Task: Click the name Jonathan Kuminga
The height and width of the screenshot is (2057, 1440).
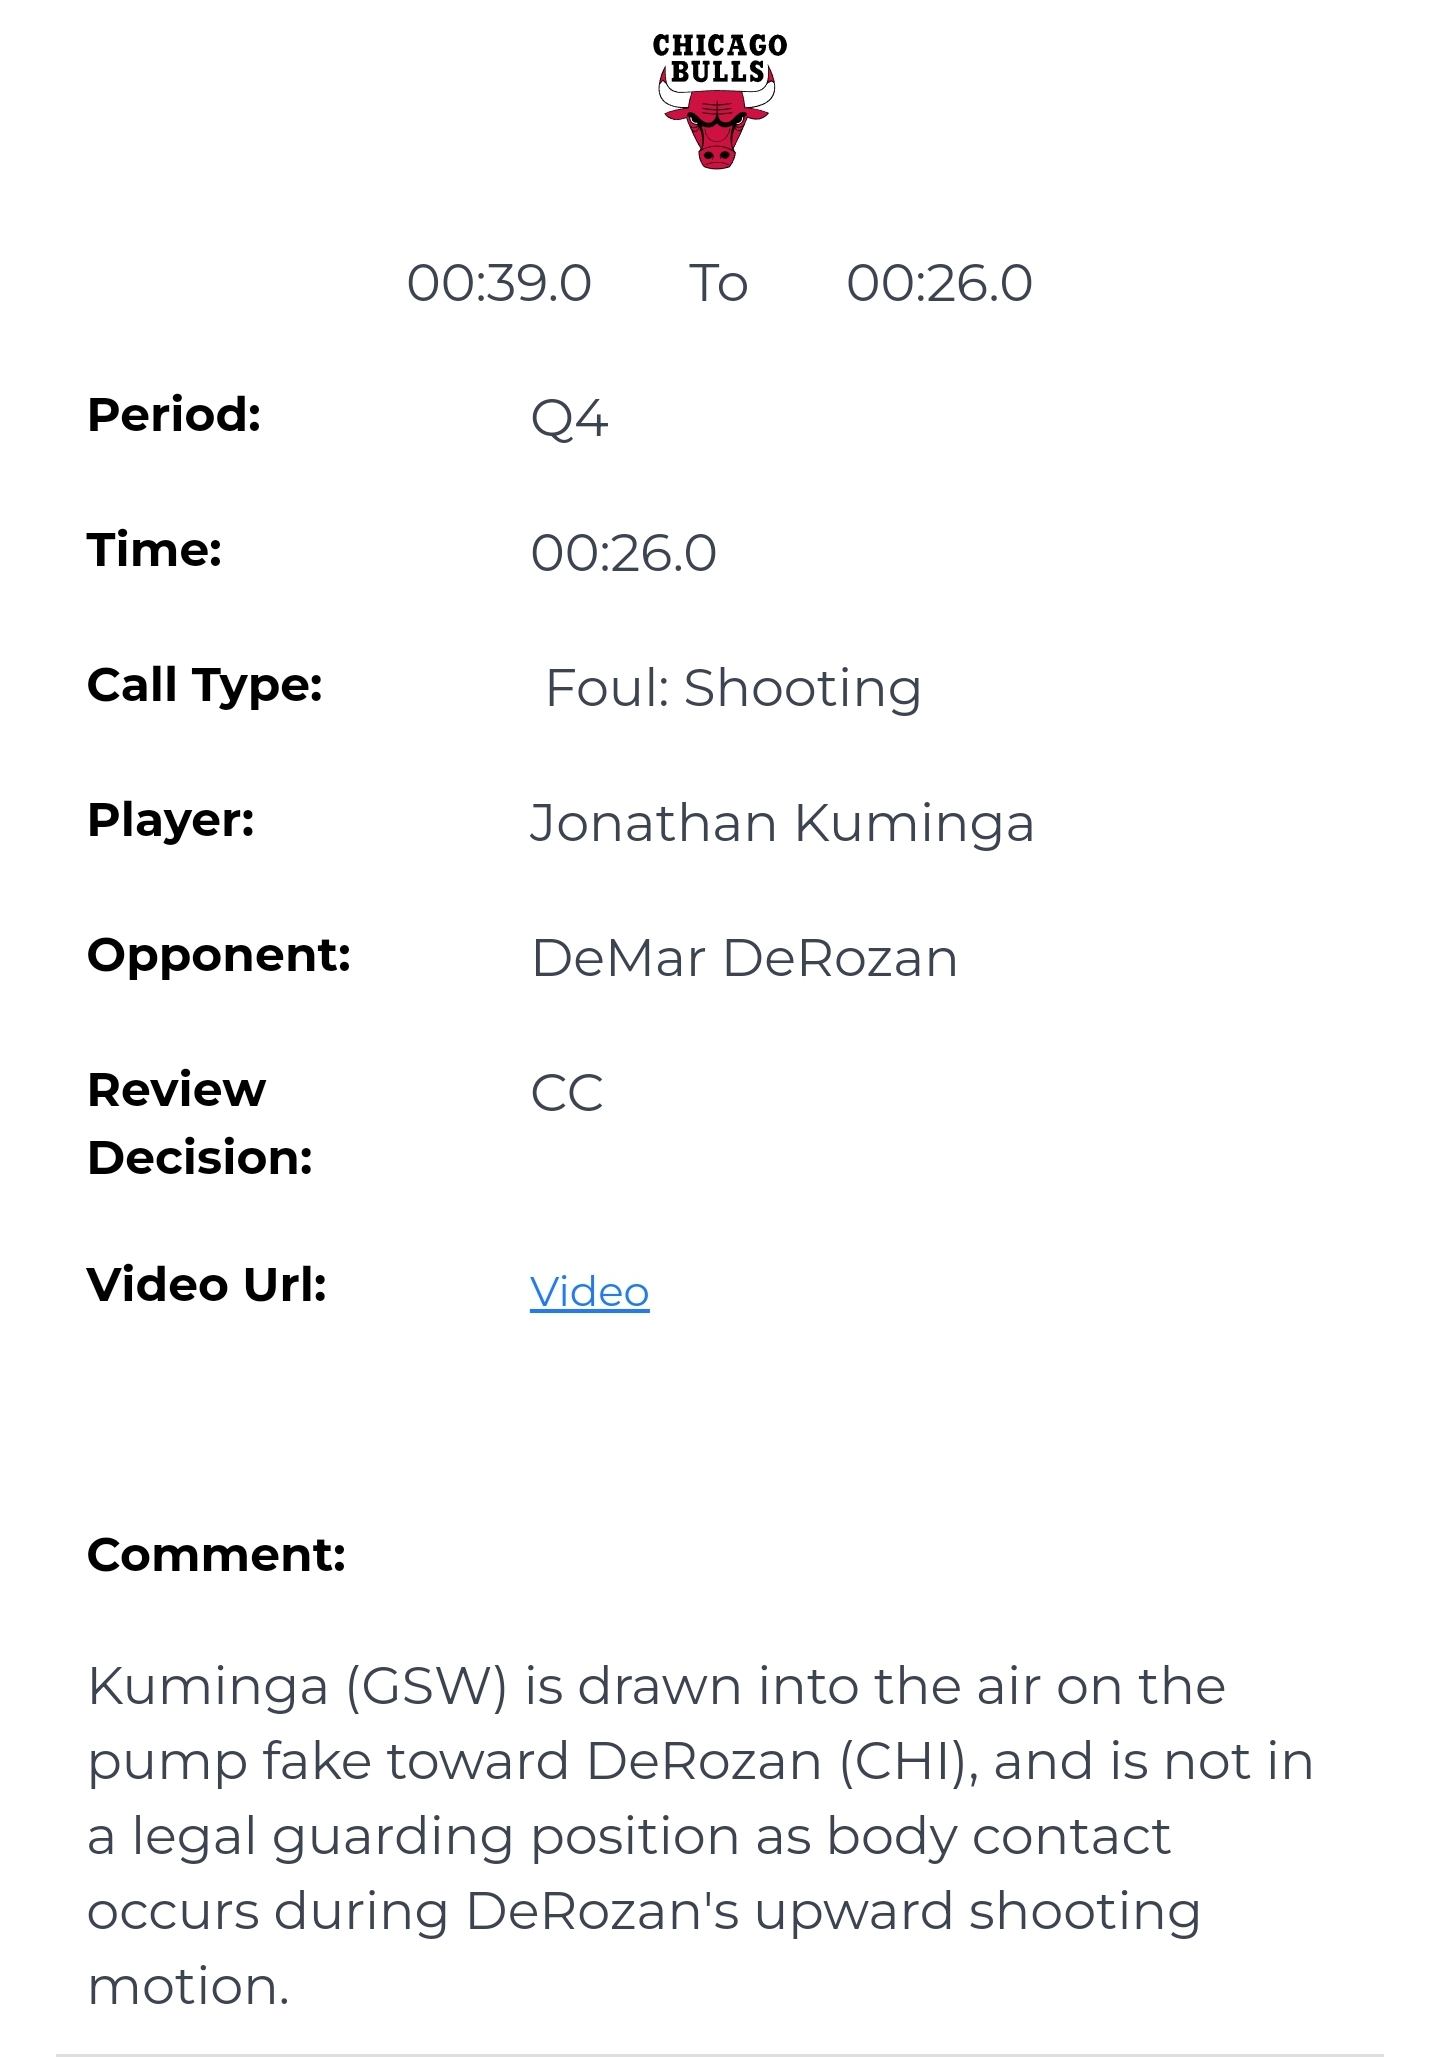Action: pos(781,824)
